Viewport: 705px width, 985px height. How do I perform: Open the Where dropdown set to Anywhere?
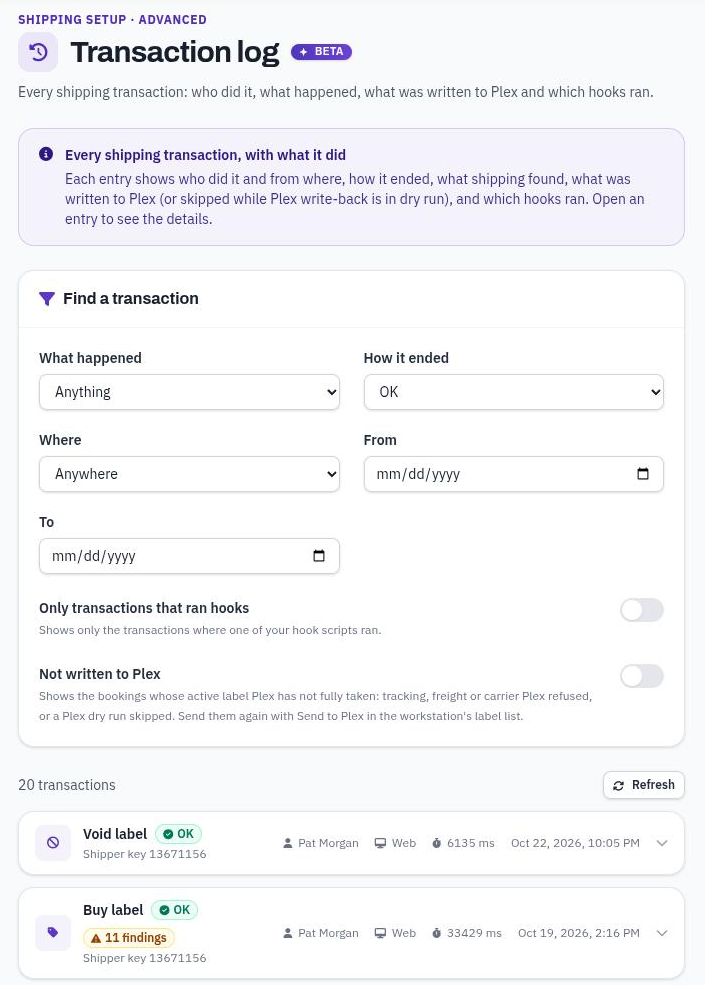(x=189, y=474)
